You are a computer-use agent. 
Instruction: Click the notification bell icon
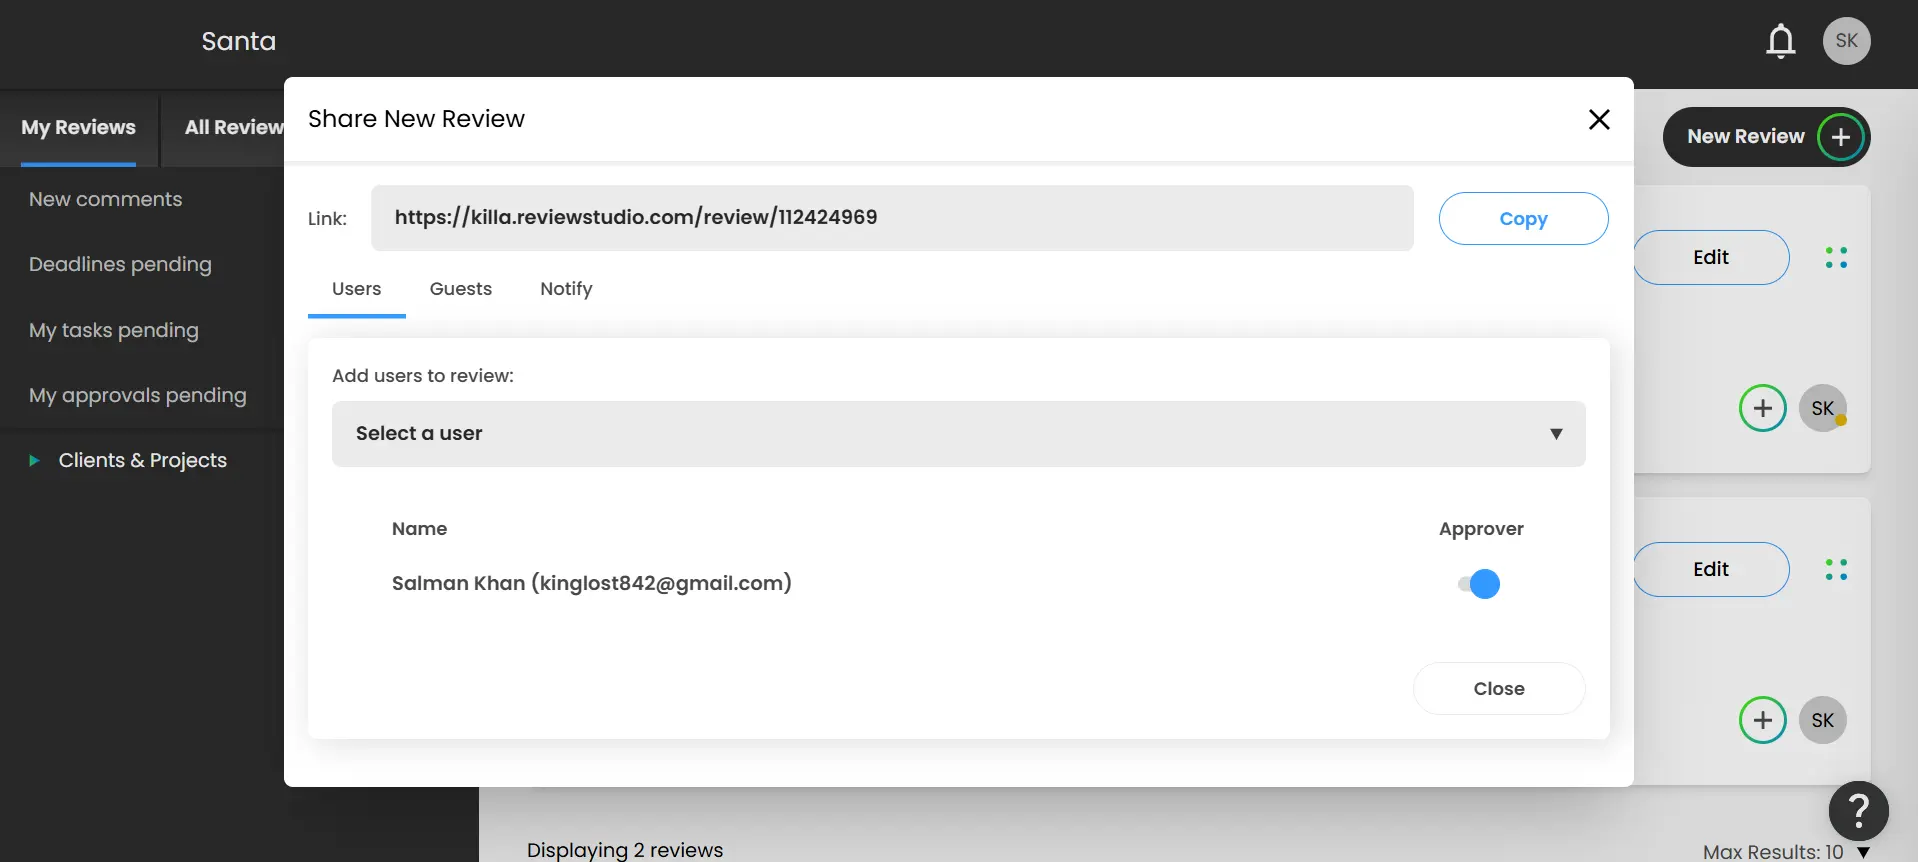point(1780,41)
